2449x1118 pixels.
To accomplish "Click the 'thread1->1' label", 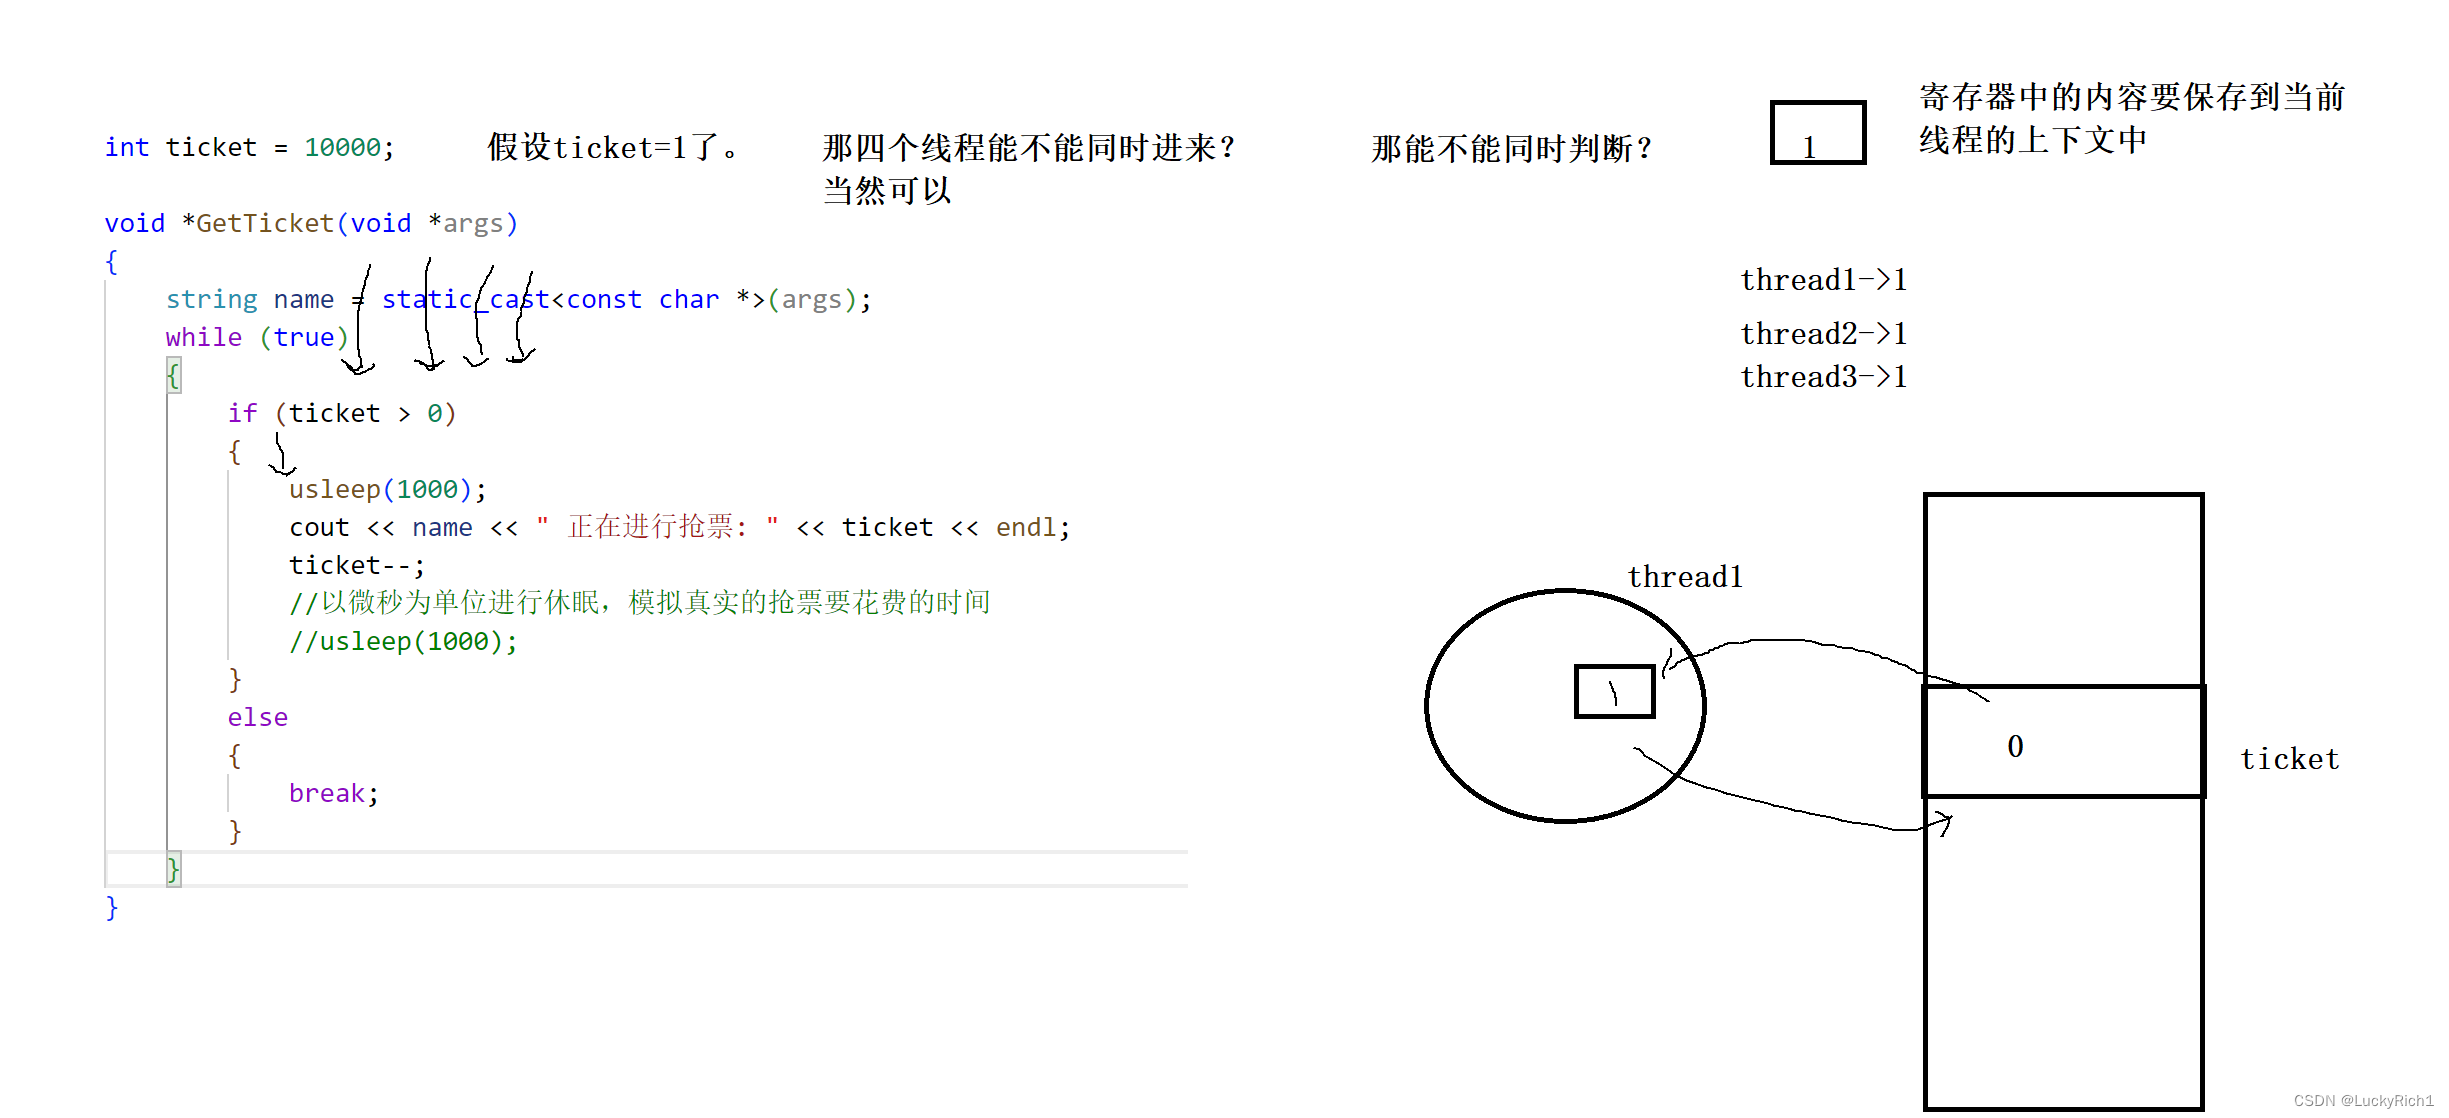I will [x=1824, y=280].
